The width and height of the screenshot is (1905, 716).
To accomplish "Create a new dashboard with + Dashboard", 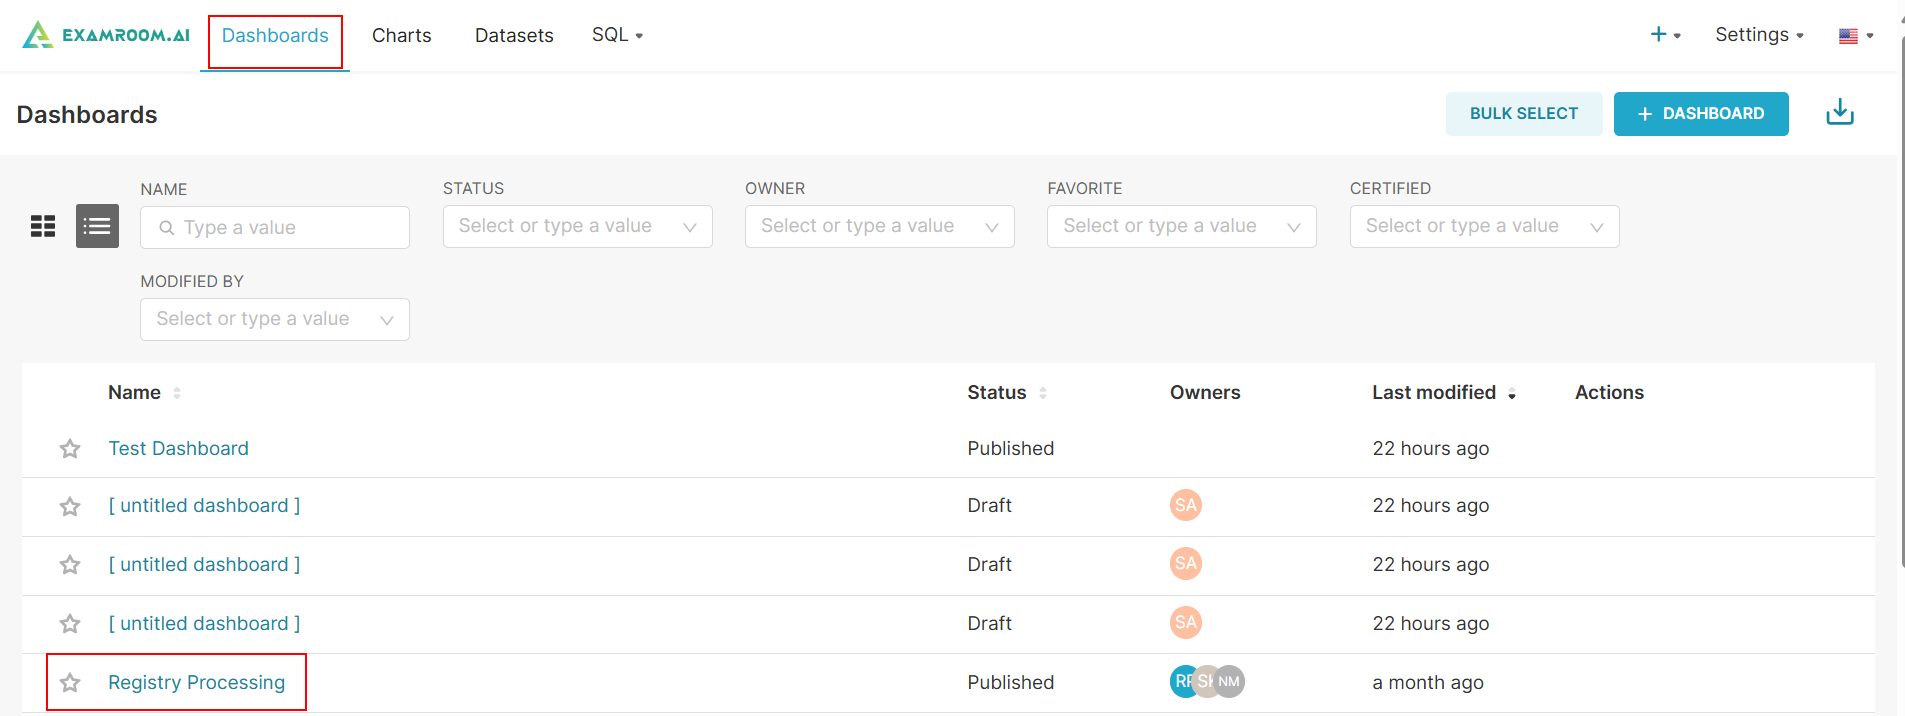I will [1700, 113].
